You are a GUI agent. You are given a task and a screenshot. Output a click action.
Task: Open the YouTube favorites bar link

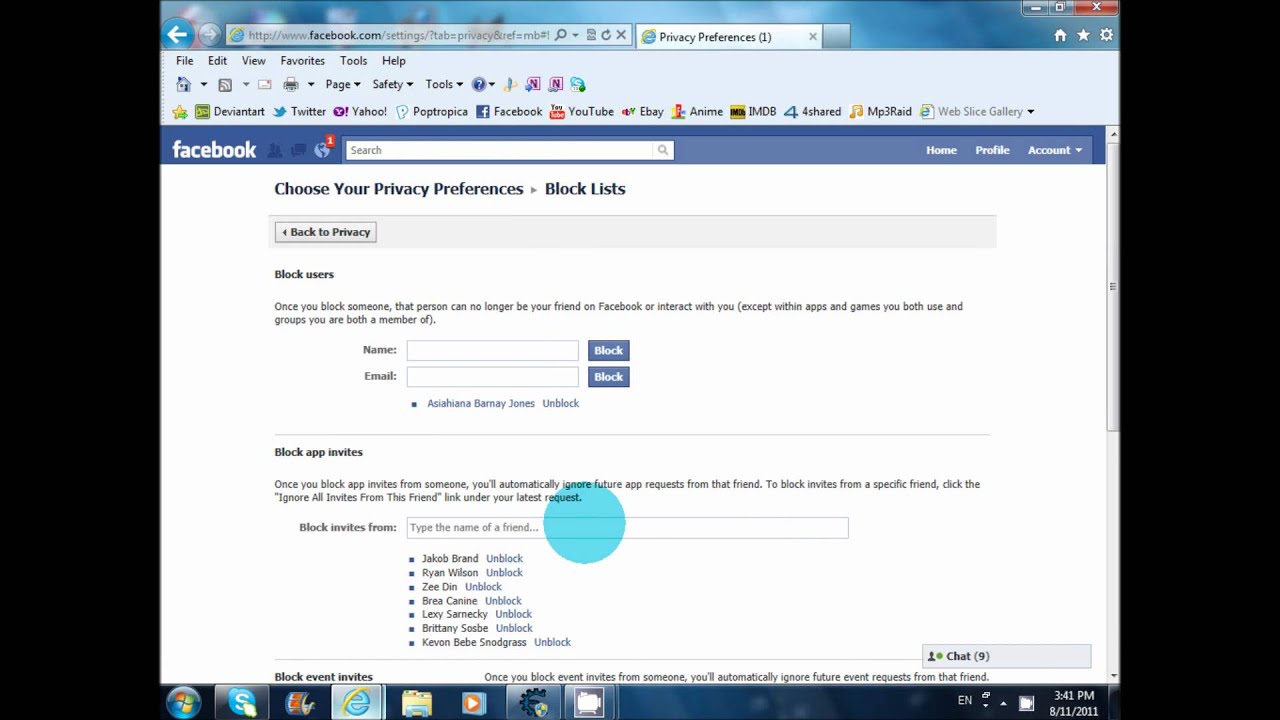(x=582, y=111)
